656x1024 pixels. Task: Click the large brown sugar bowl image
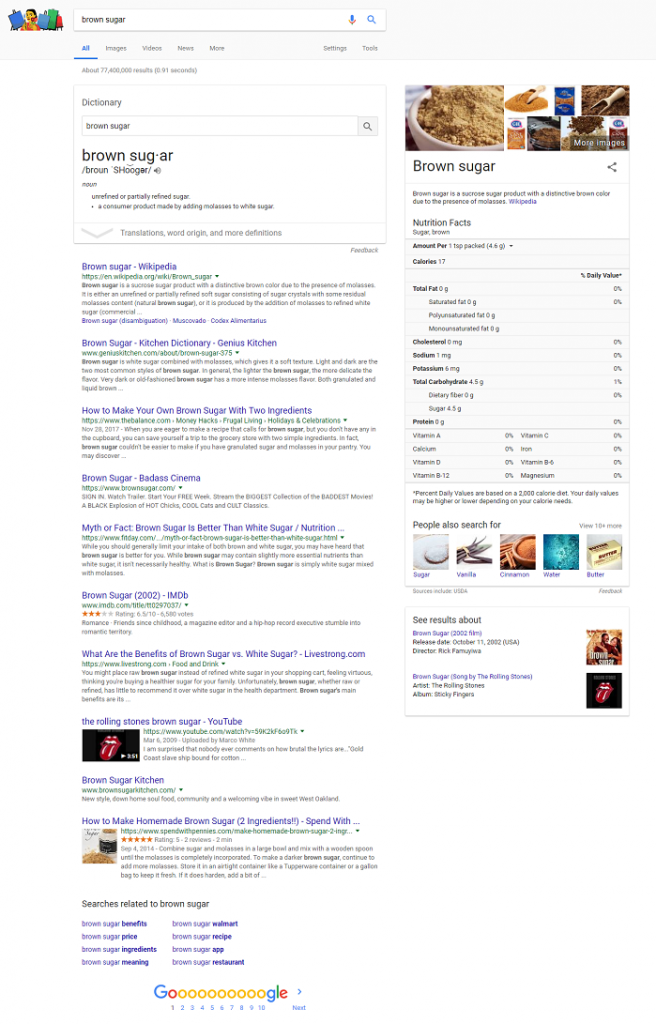pos(454,118)
